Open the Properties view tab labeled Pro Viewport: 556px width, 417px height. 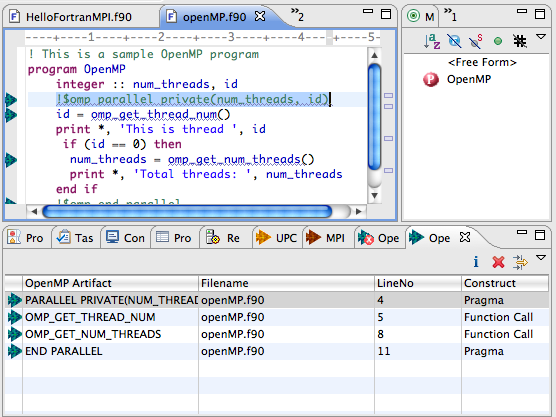point(174,238)
